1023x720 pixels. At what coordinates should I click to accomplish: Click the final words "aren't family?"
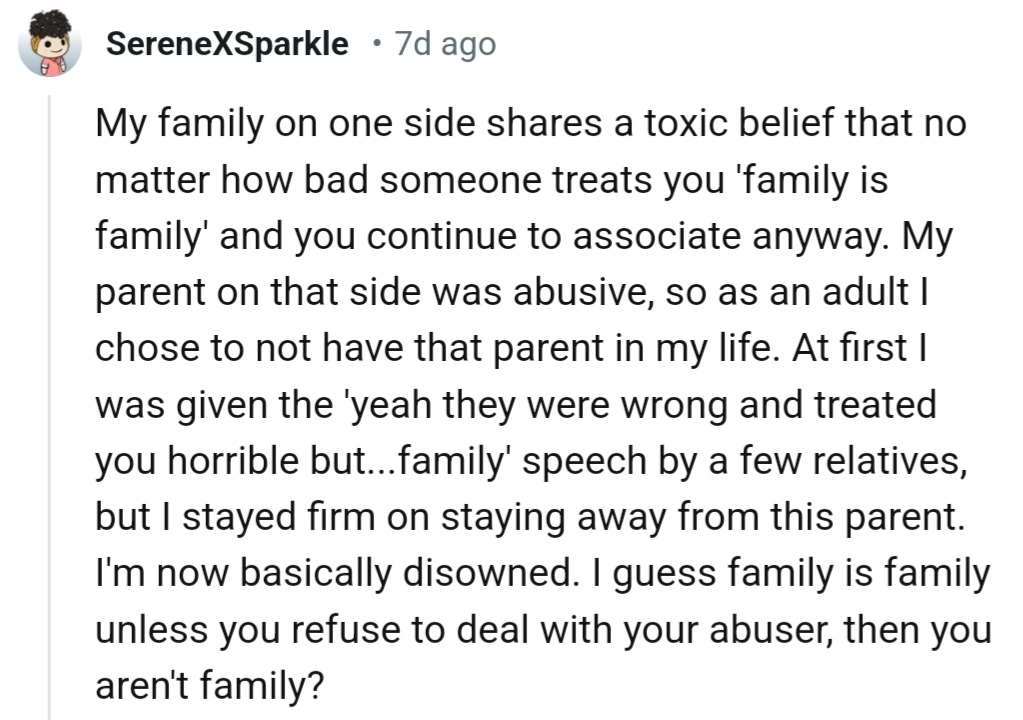[x=209, y=688]
